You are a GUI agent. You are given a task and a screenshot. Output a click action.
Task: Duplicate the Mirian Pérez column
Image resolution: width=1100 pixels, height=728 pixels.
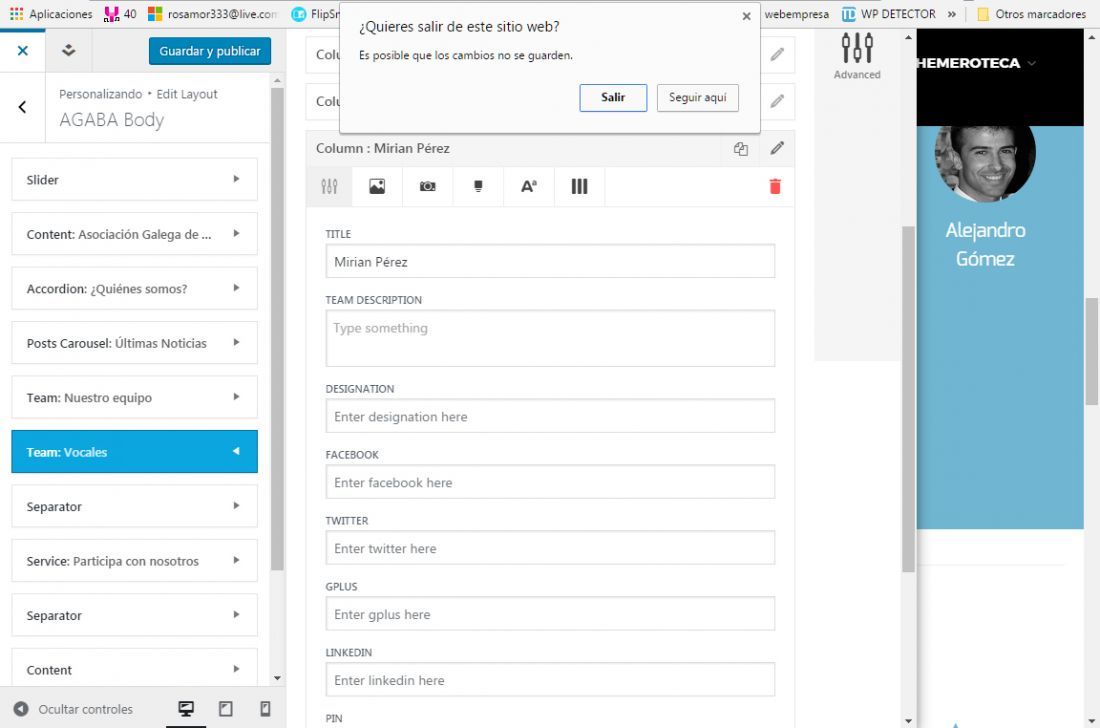(741, 149)
